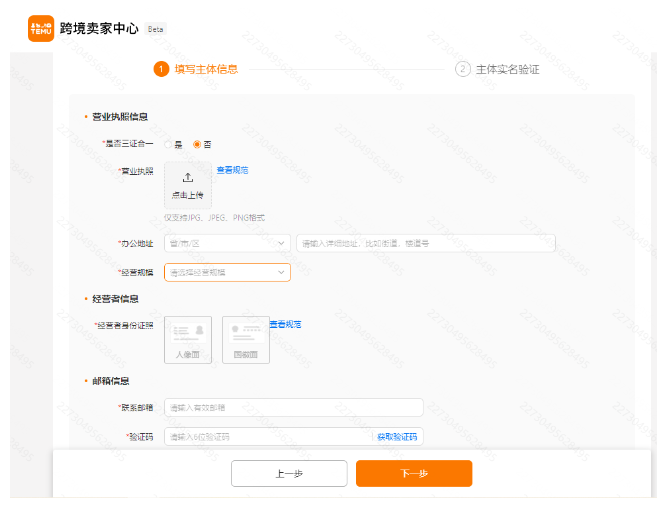Screen dimensions: 664x512
Task: Select 是 for three-in-one certificate
Action: [x=169, y=144]
